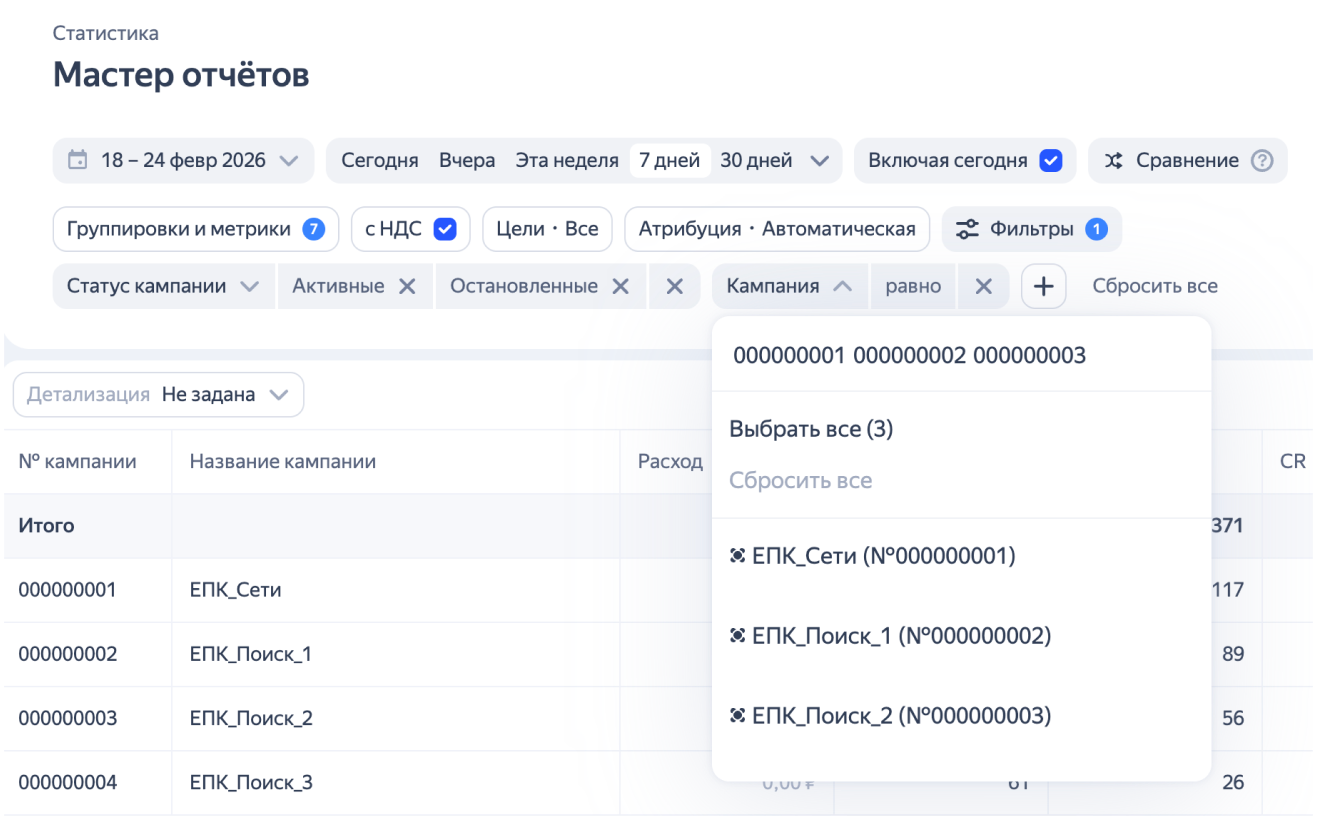1324x816 pixels.
Task: Click the icon next to ЕПК_Поиск_1 option
Action: click(x=738, y=636)
